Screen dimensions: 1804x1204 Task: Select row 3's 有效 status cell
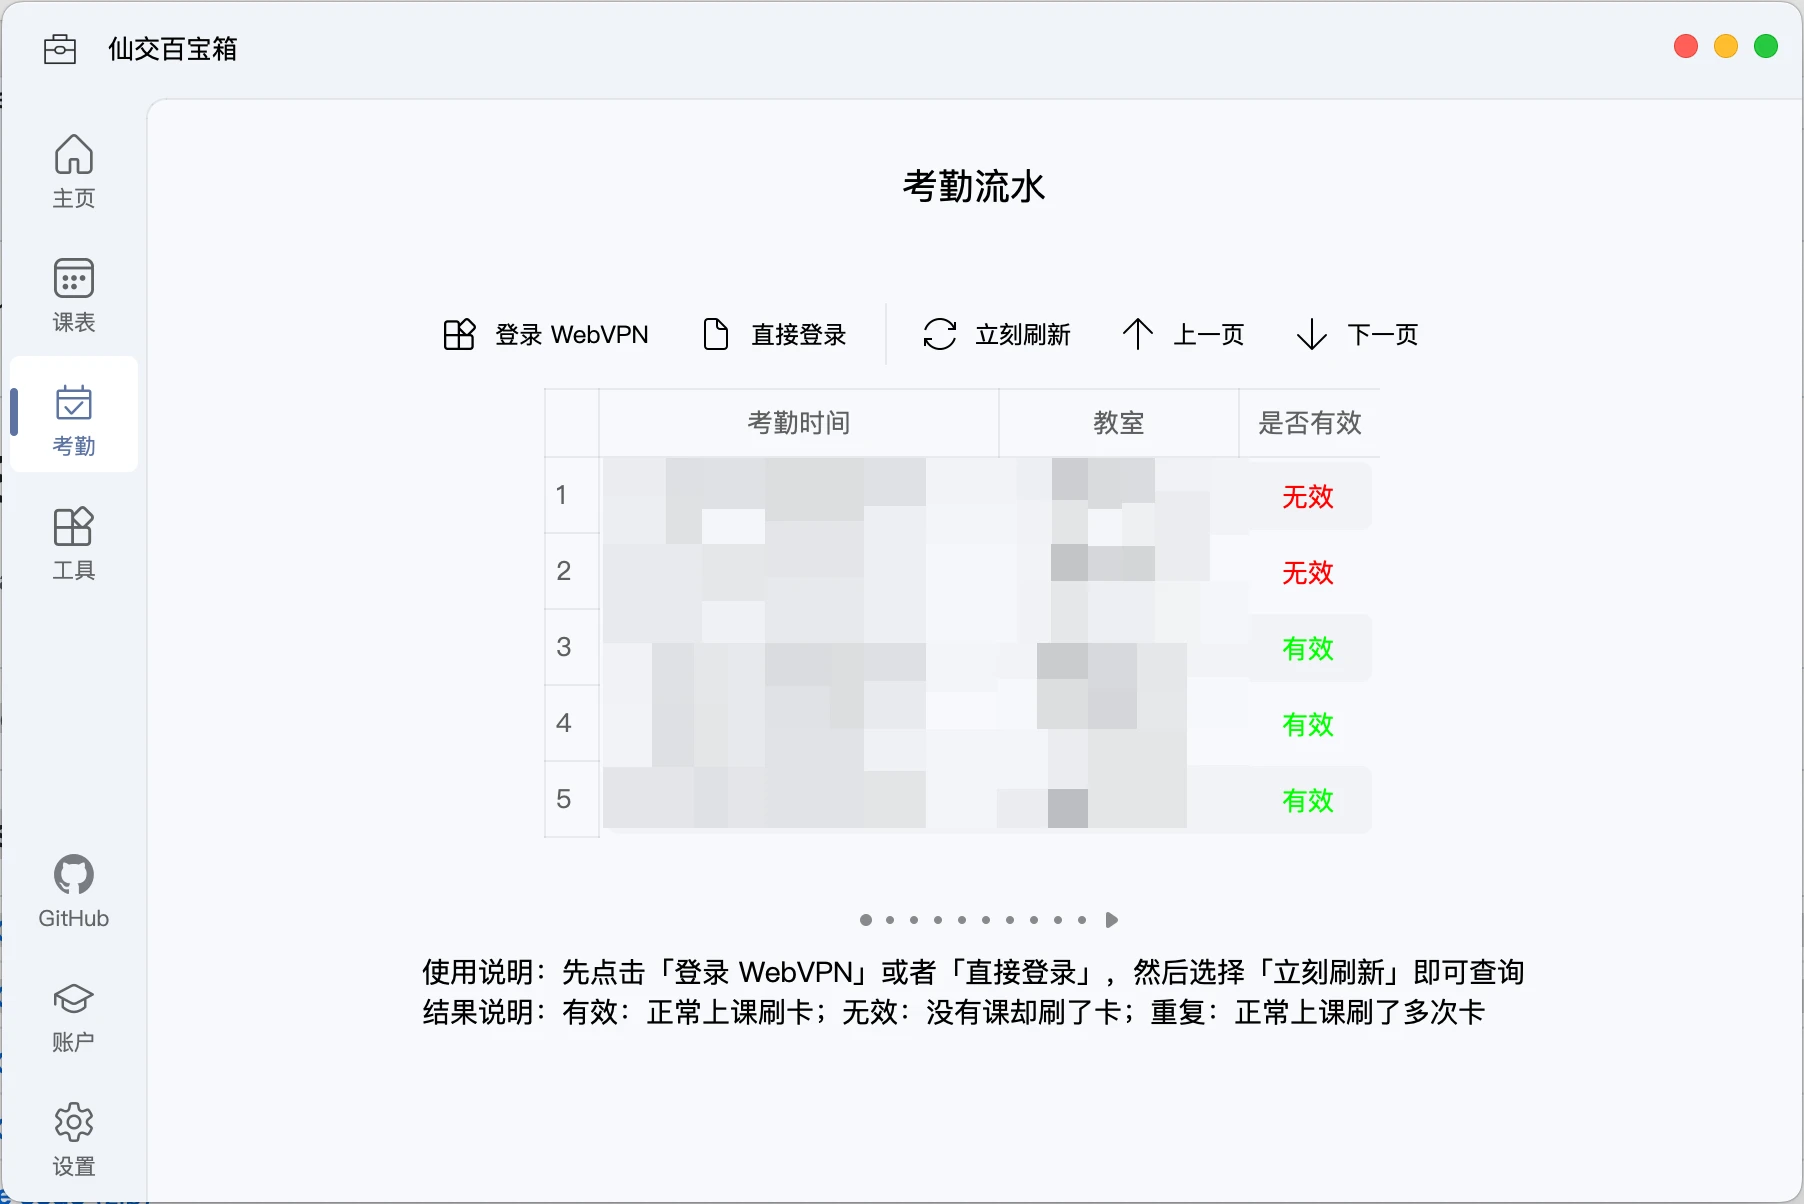(x=1308, y=649)
